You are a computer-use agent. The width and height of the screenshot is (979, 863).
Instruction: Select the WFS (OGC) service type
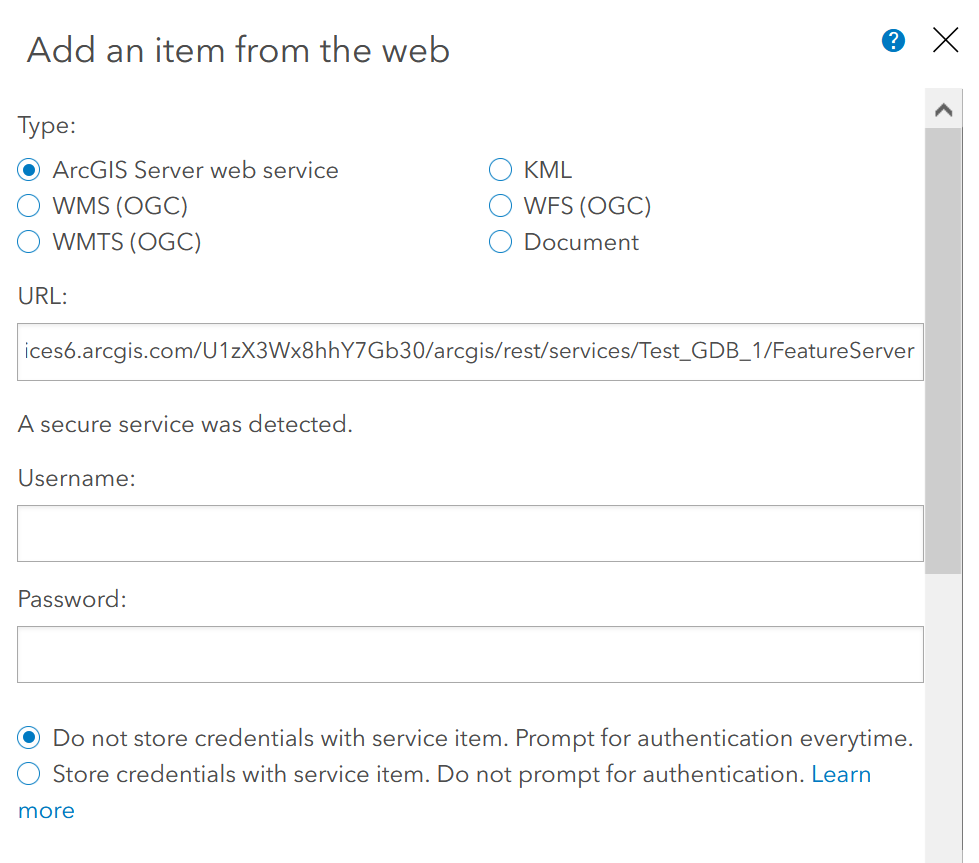pyautogui.click(x=500, y=206)
